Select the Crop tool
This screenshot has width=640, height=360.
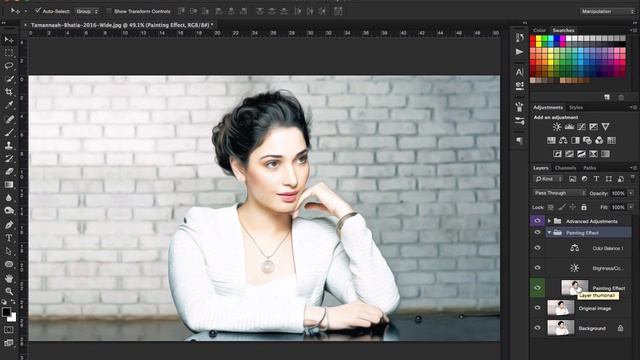pyautogui.click(x=9, y=92)
